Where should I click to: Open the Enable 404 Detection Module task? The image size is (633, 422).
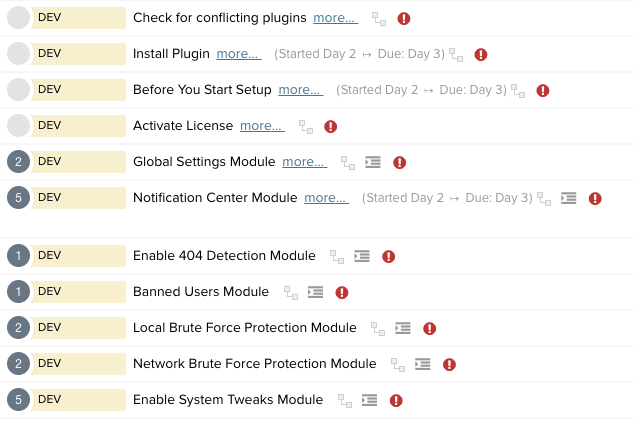[224, 256]
